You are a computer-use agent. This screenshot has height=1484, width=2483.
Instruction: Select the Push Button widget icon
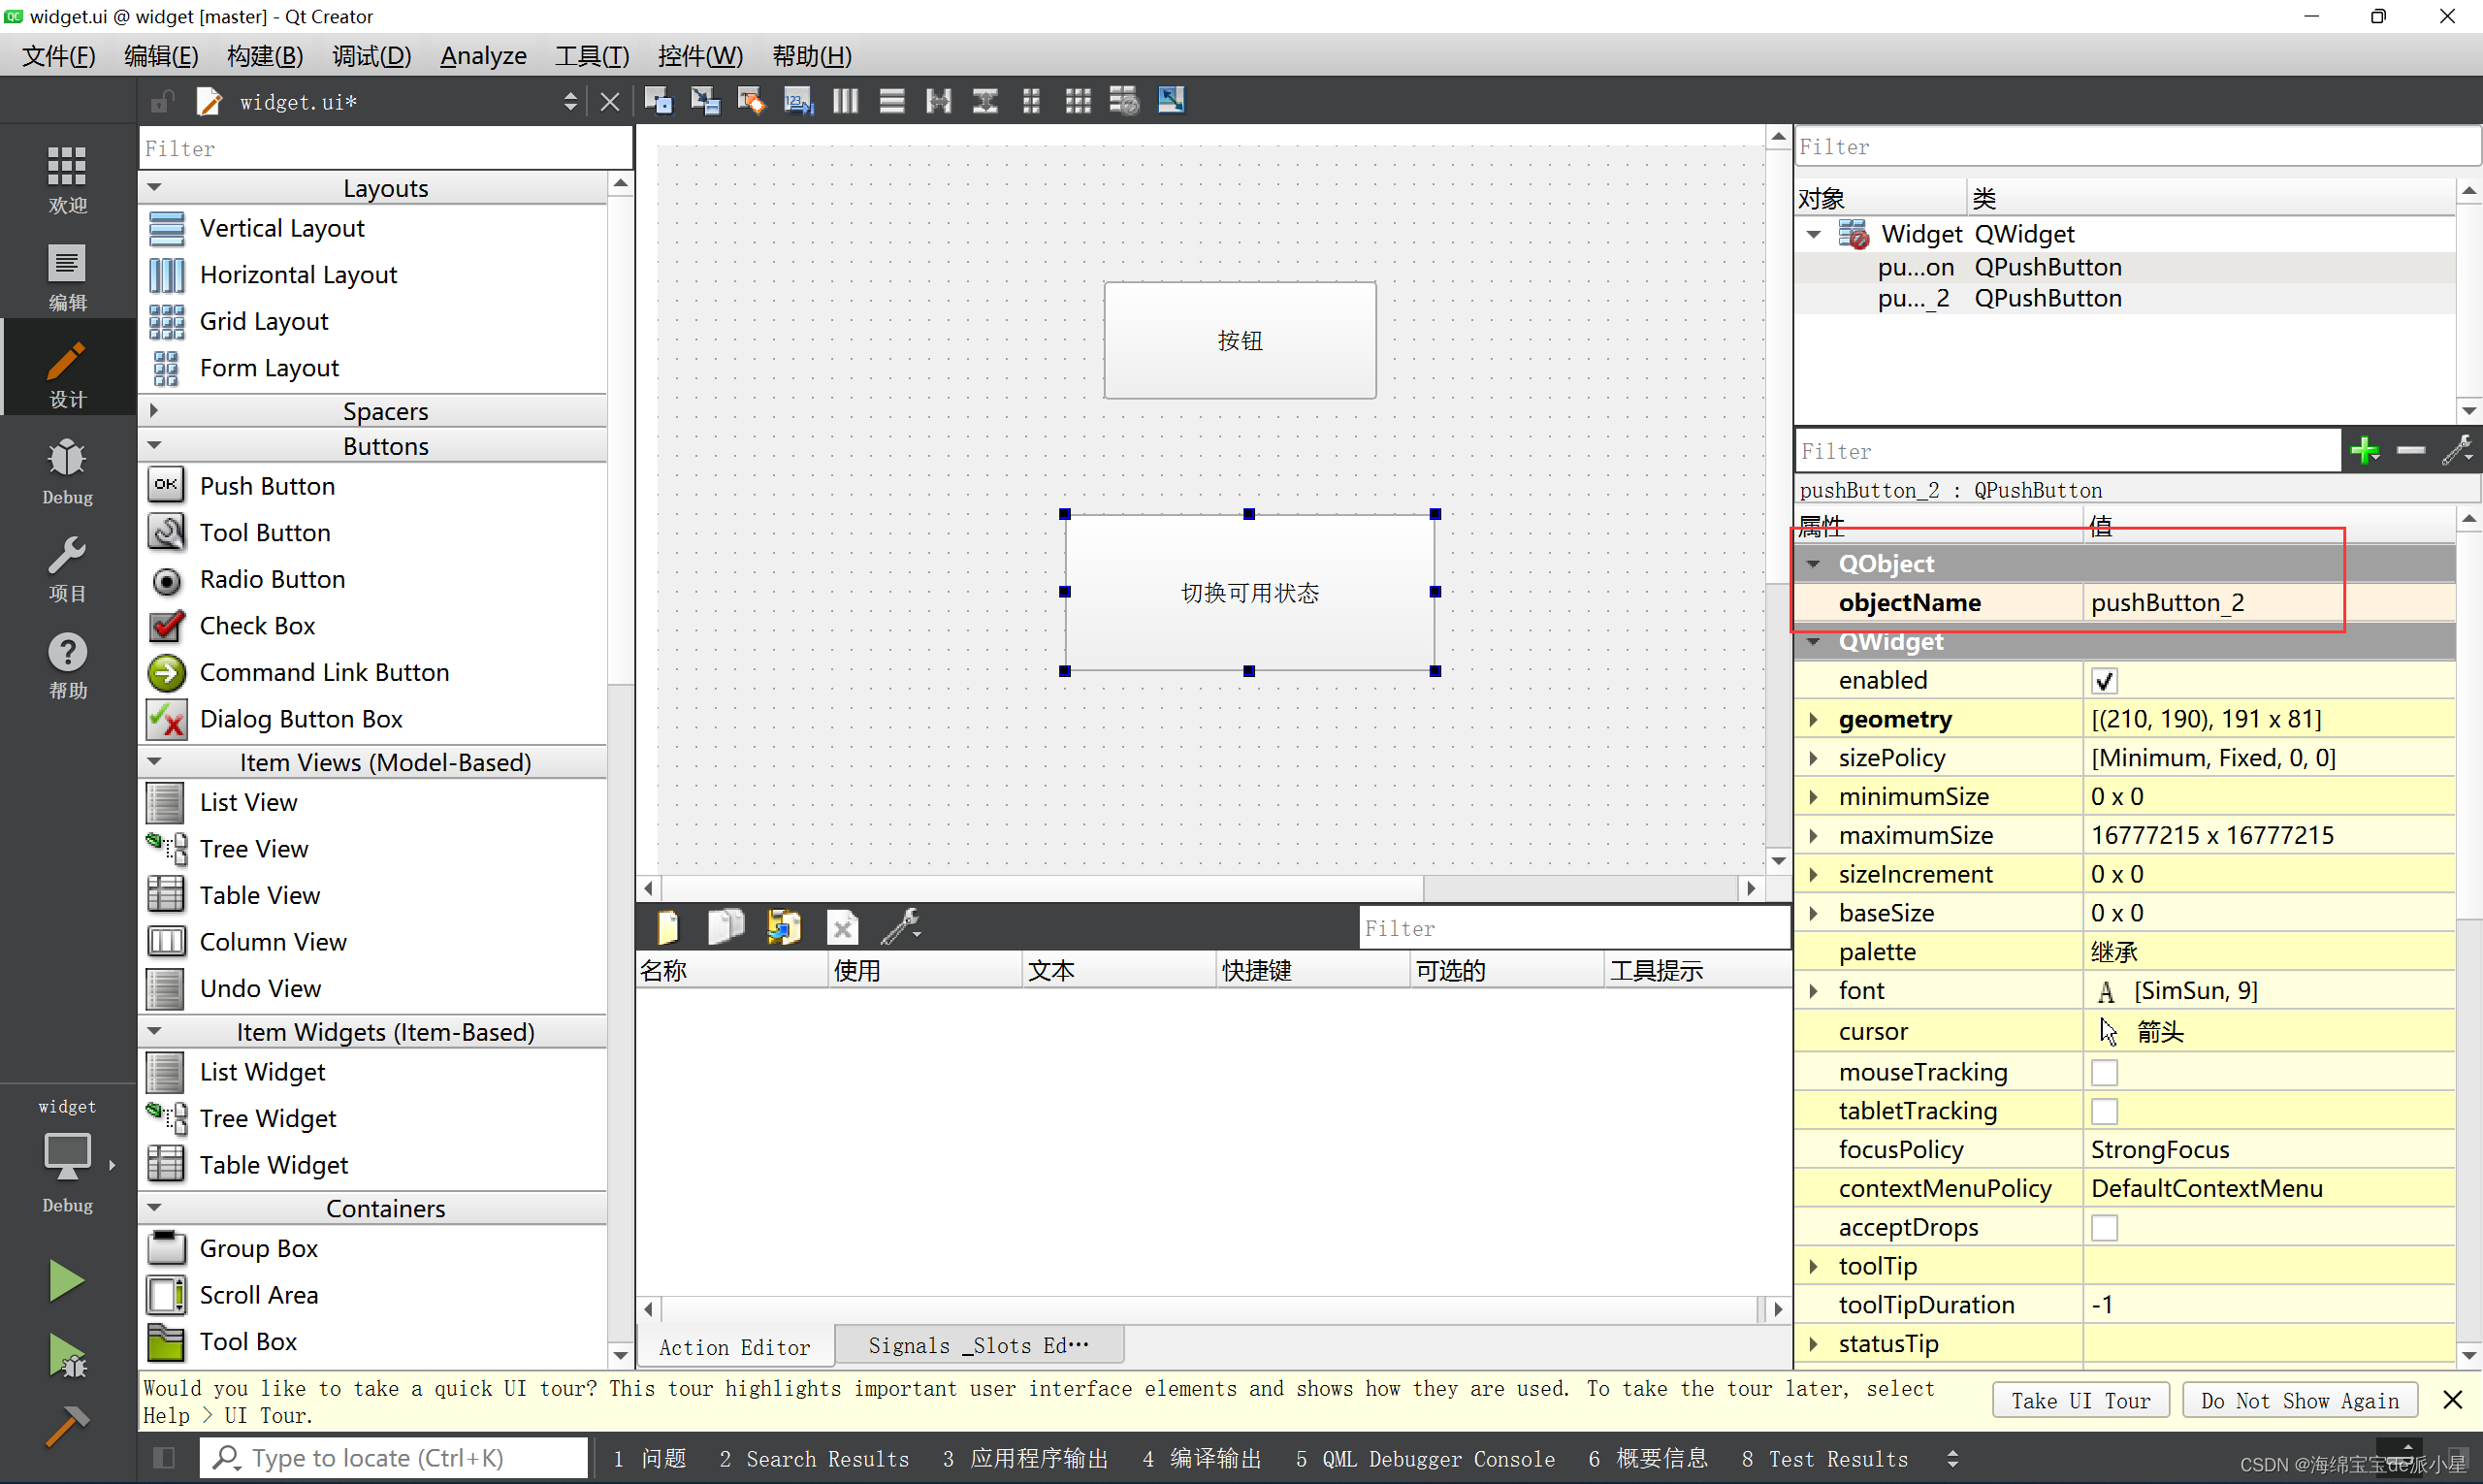(166, 486)
